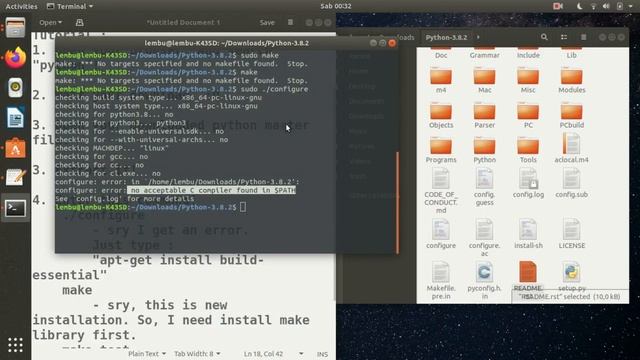Click the volume icon in the top bar
This screenshot has height=360, width=640.
[606, 6]
